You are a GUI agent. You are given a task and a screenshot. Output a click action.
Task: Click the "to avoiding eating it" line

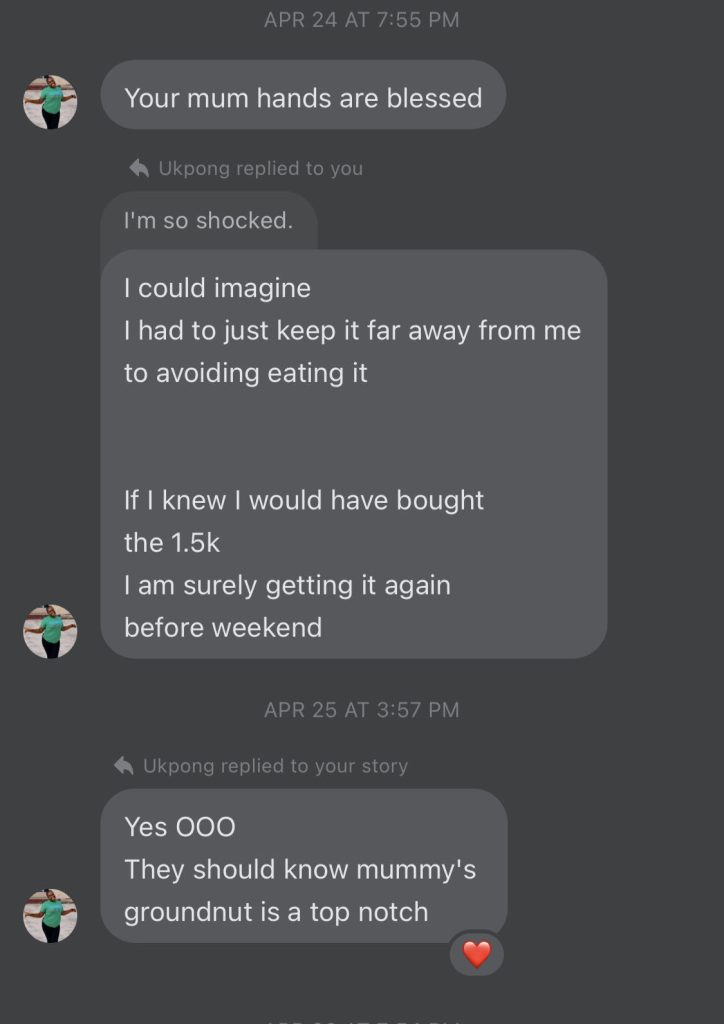point(246,373)
